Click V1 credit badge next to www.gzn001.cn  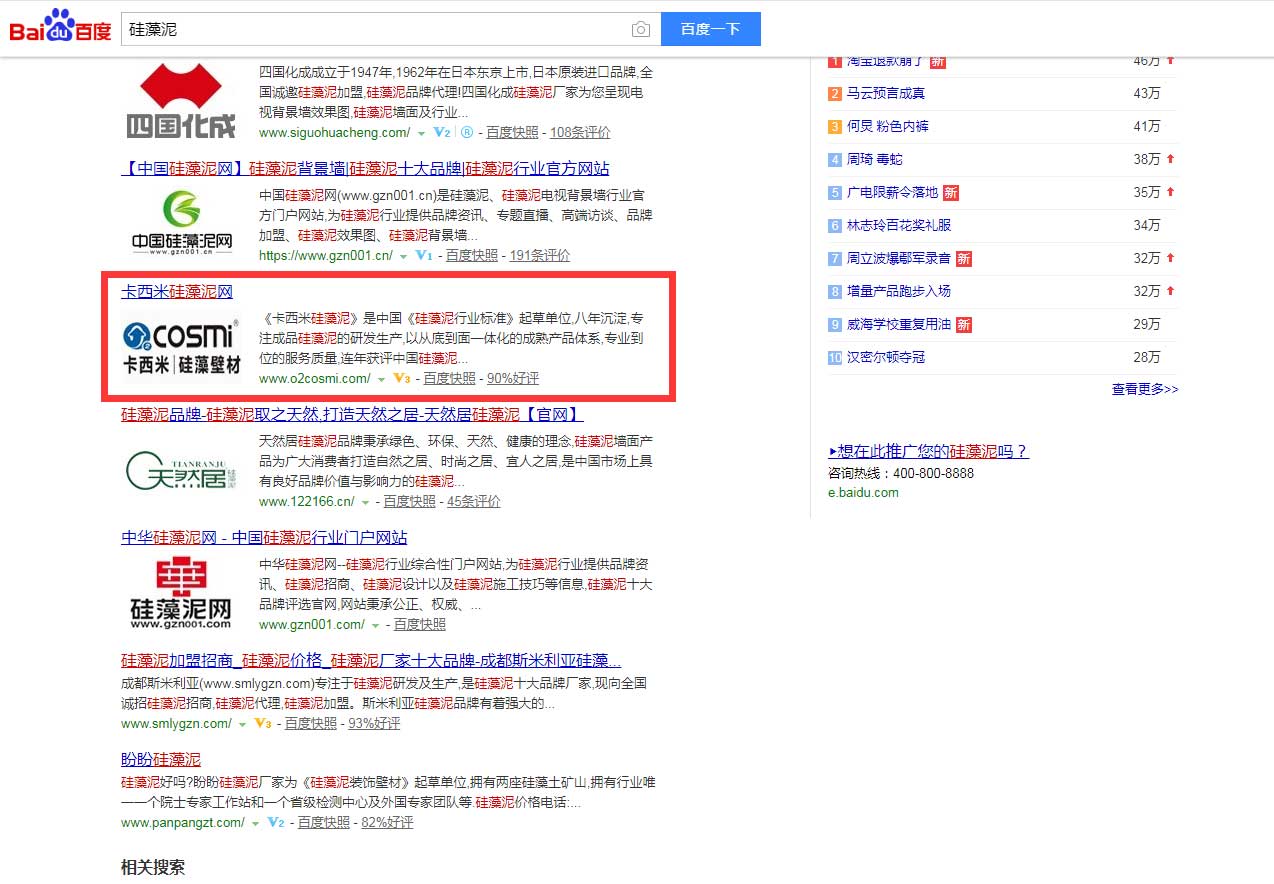[423, 256]
